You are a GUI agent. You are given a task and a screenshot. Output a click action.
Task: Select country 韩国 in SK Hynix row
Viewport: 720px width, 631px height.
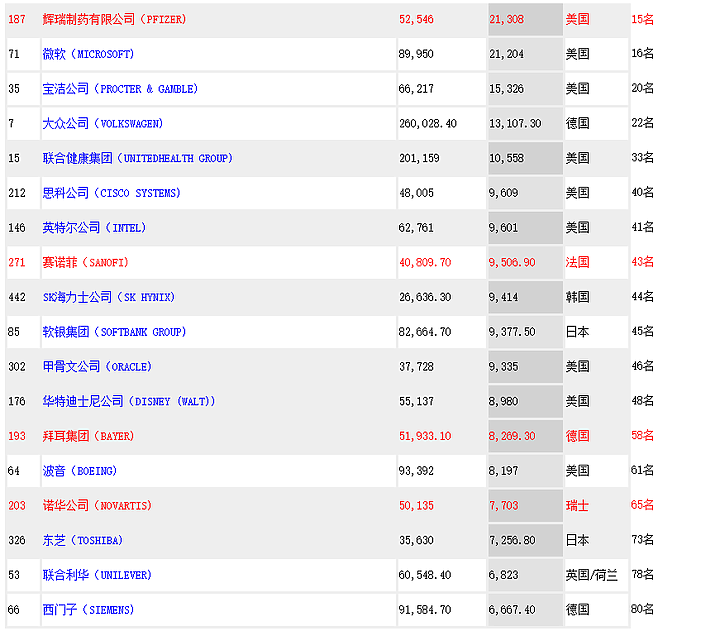point(577,297)
